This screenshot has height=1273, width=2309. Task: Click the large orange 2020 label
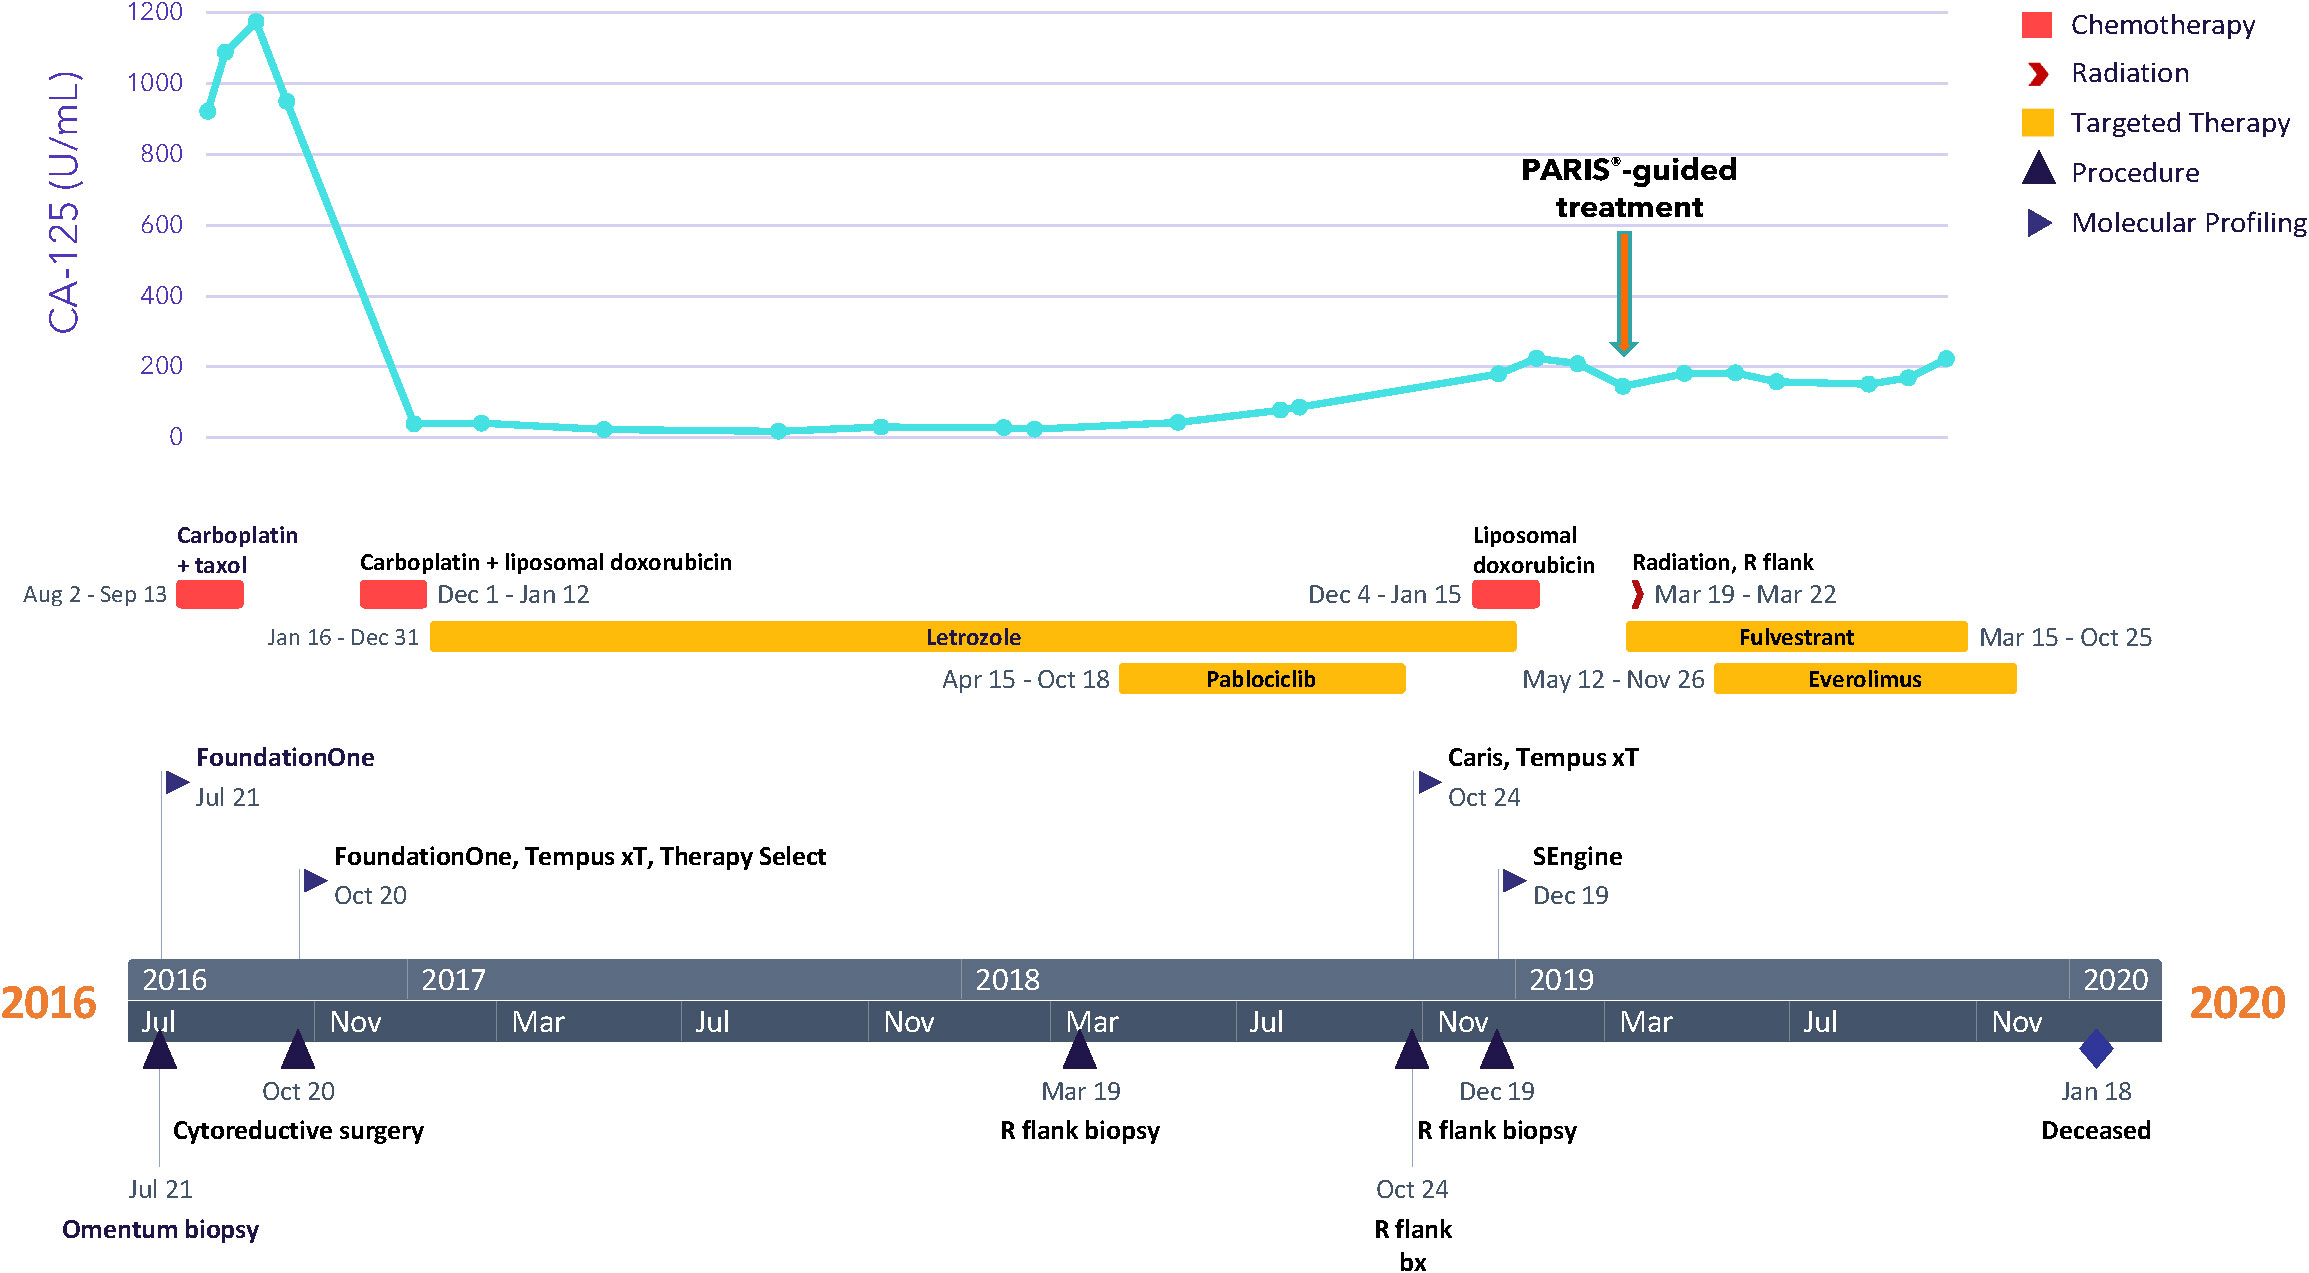(2238, 1003)
